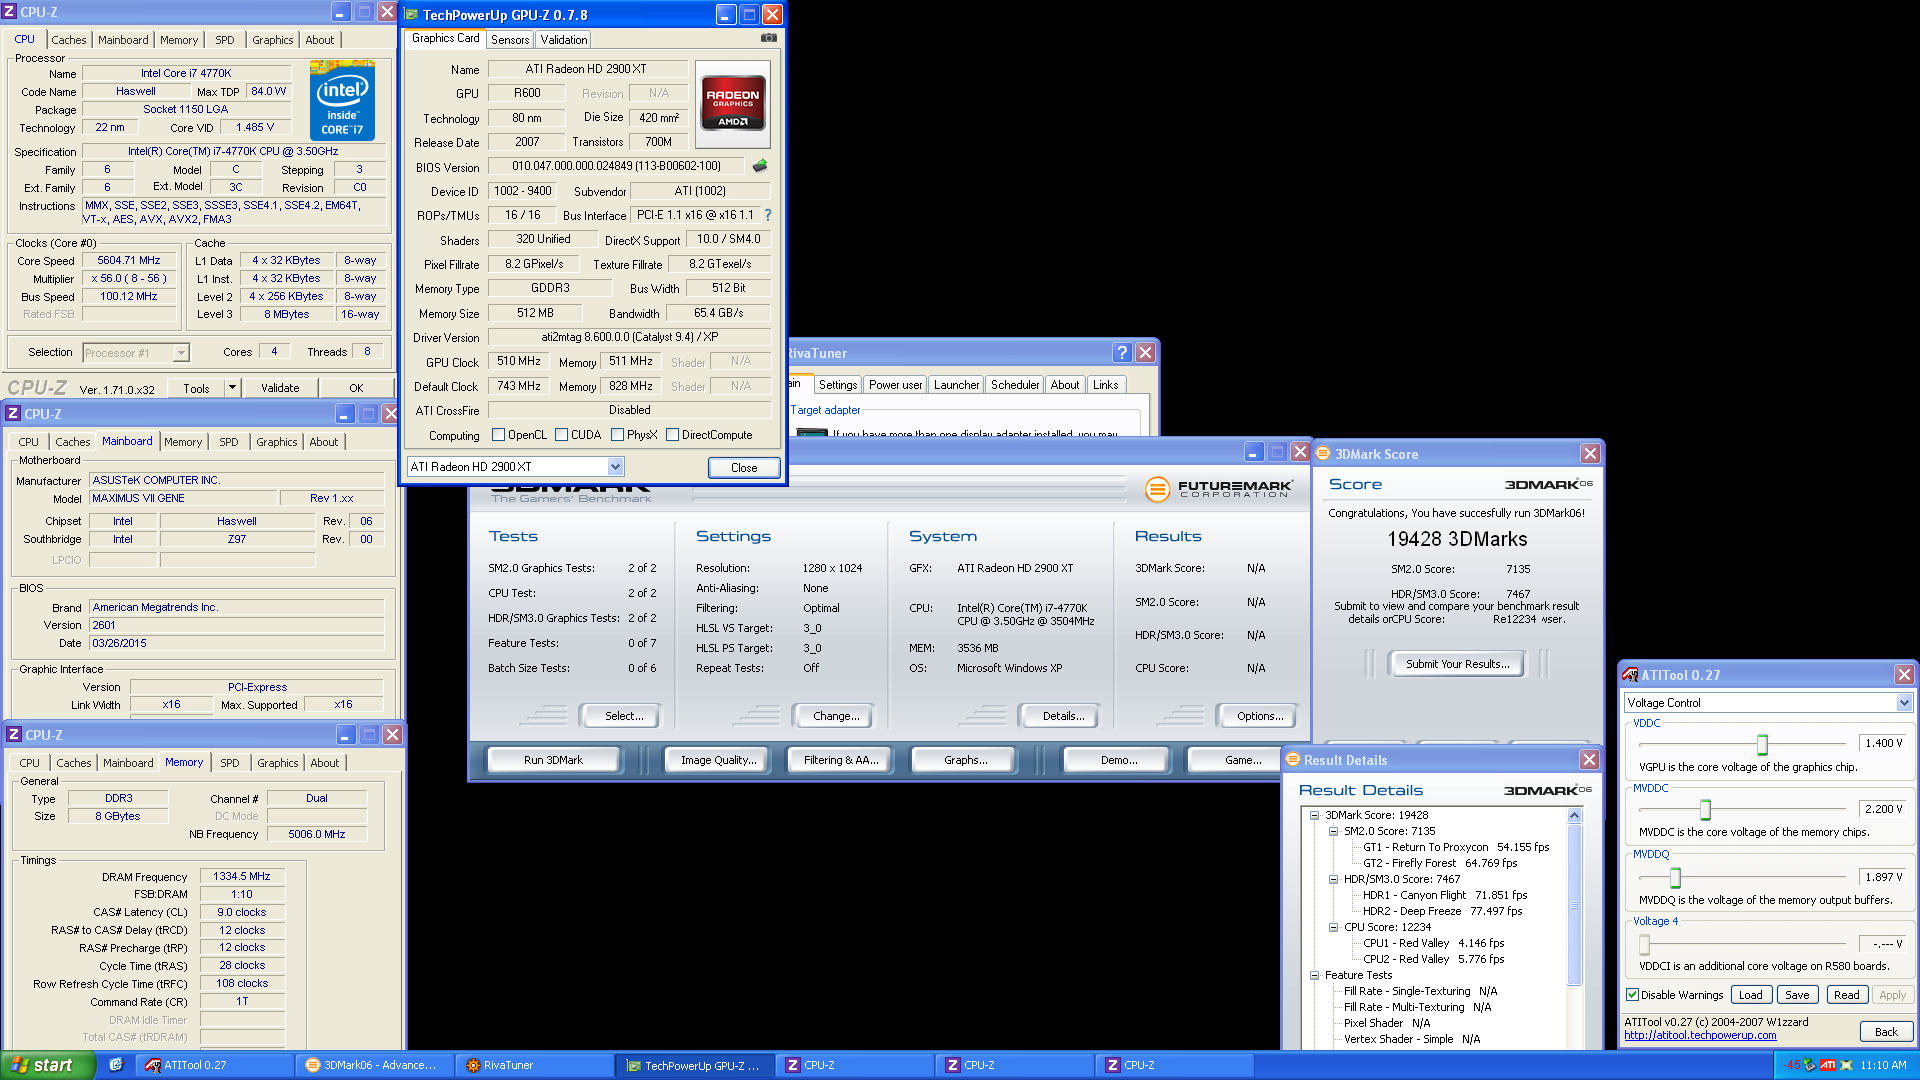Open the Scheduler tab in RivaTuner

[1015, 385]
